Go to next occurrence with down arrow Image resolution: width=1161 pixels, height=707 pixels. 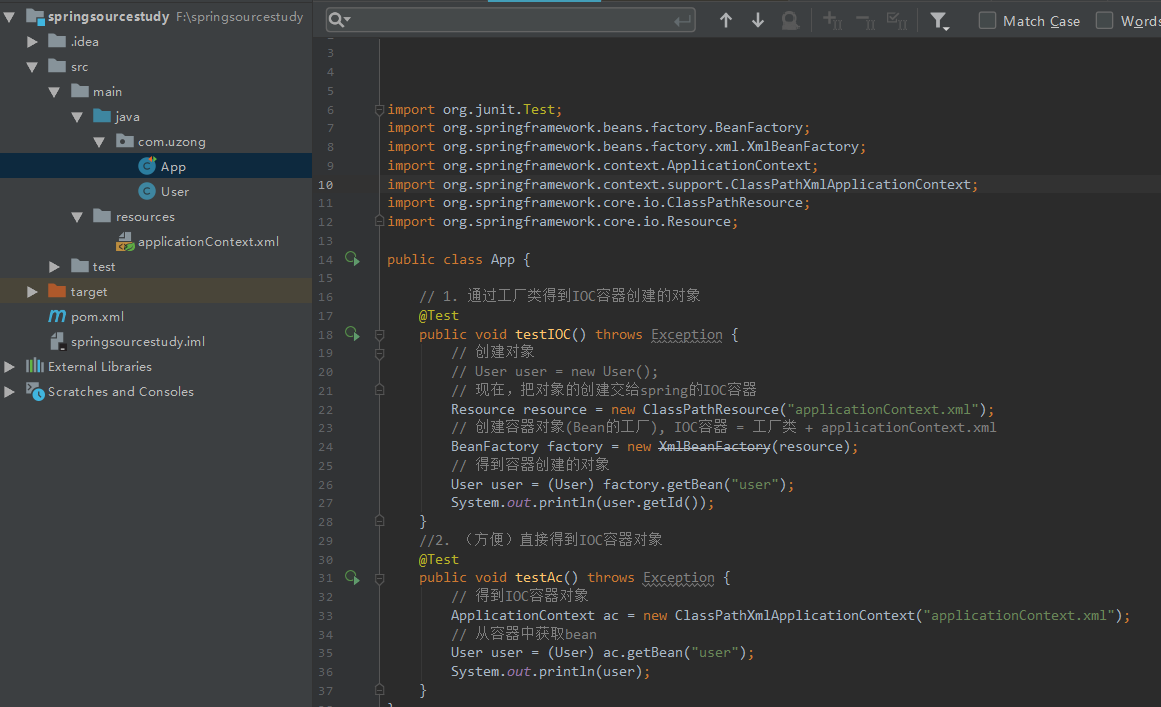[x=757, y=21]
